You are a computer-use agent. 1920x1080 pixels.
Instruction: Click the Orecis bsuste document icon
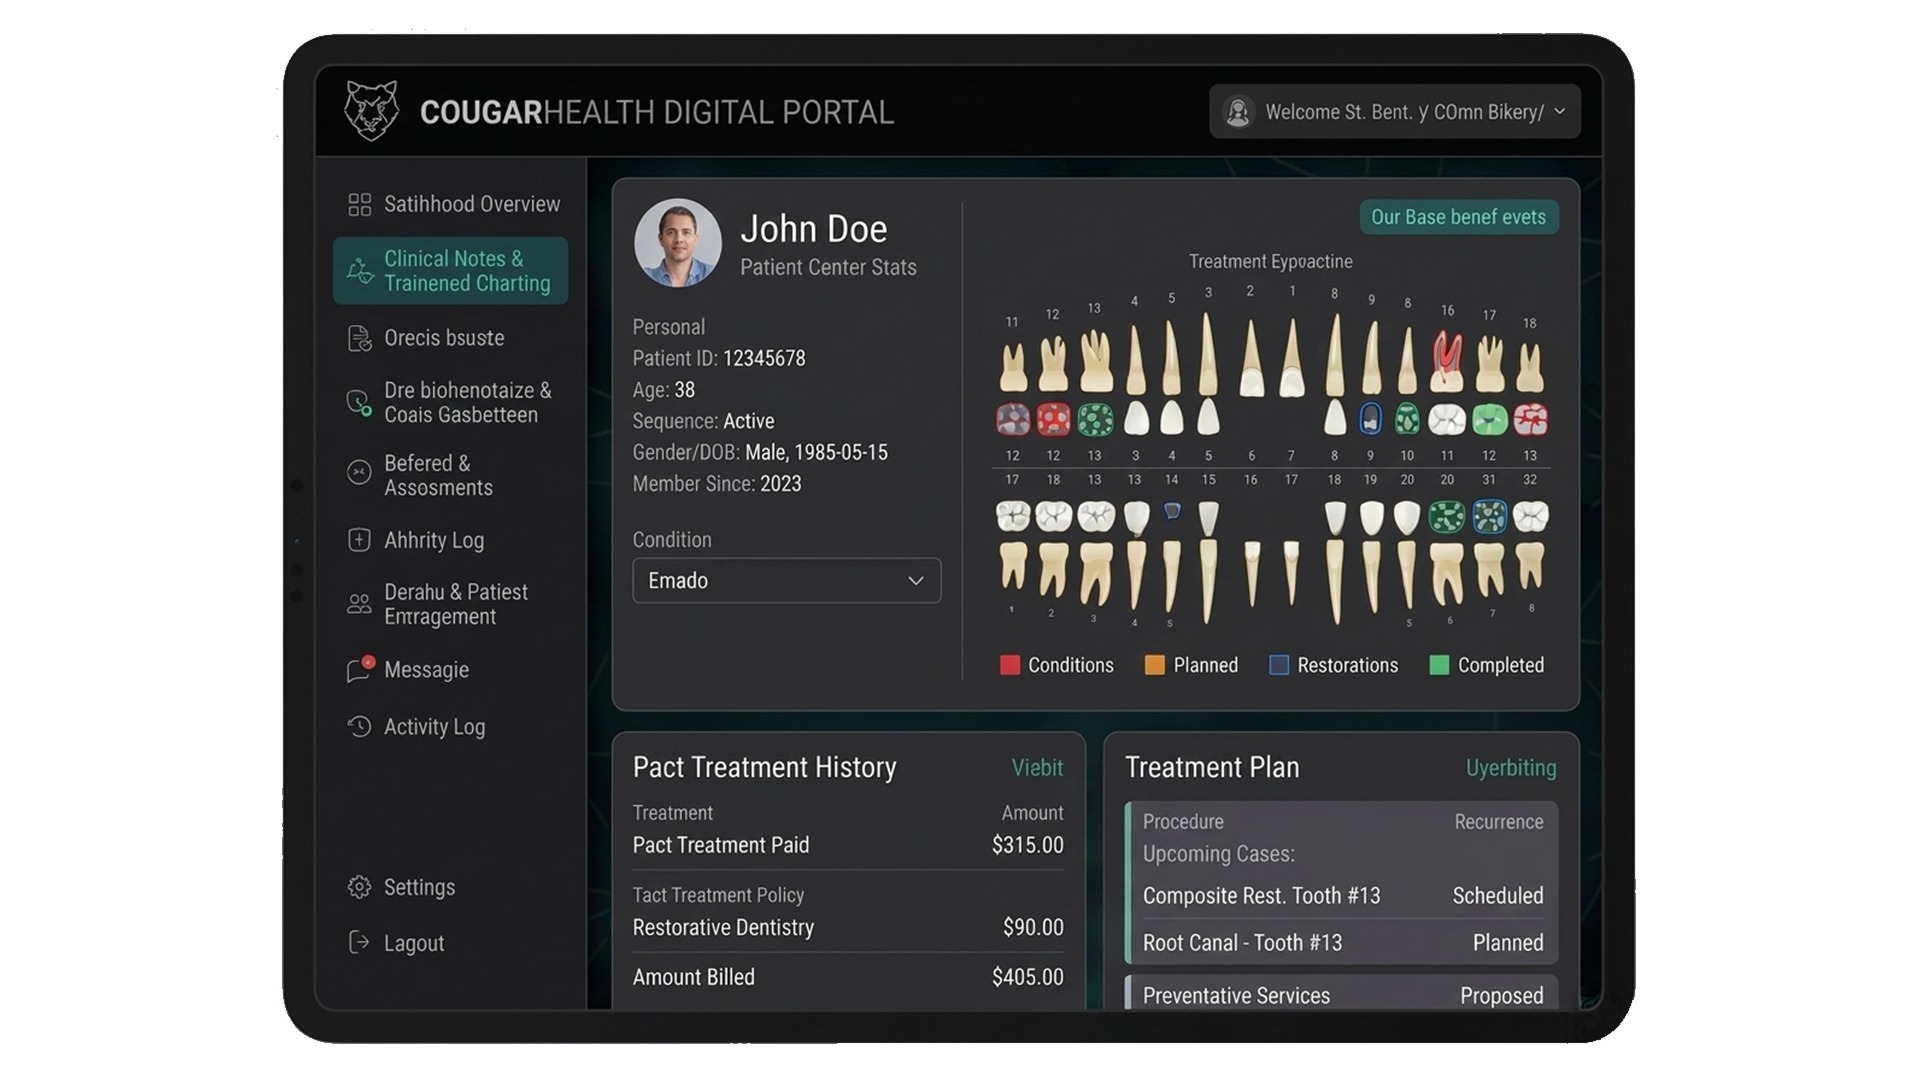[x=359, y=339]
